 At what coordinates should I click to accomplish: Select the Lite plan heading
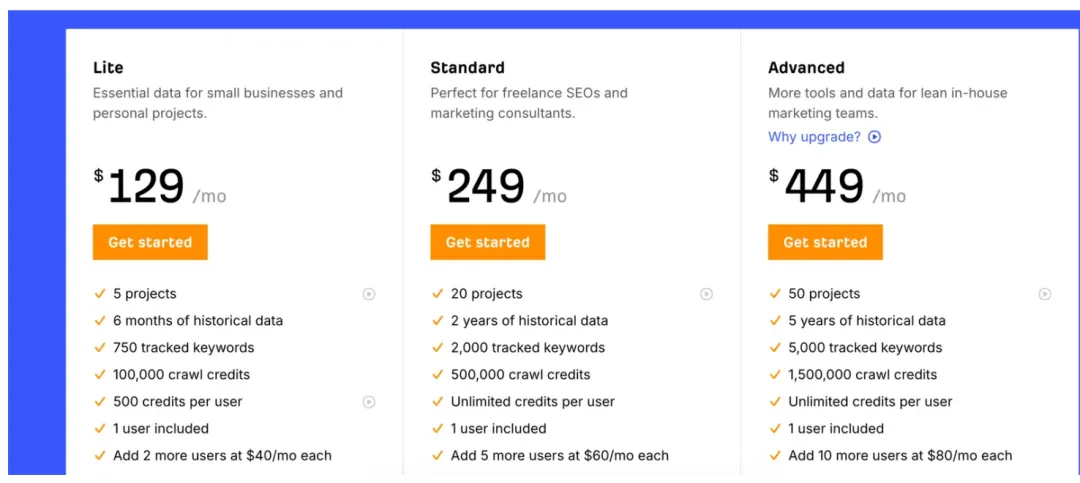coord(108,68)
